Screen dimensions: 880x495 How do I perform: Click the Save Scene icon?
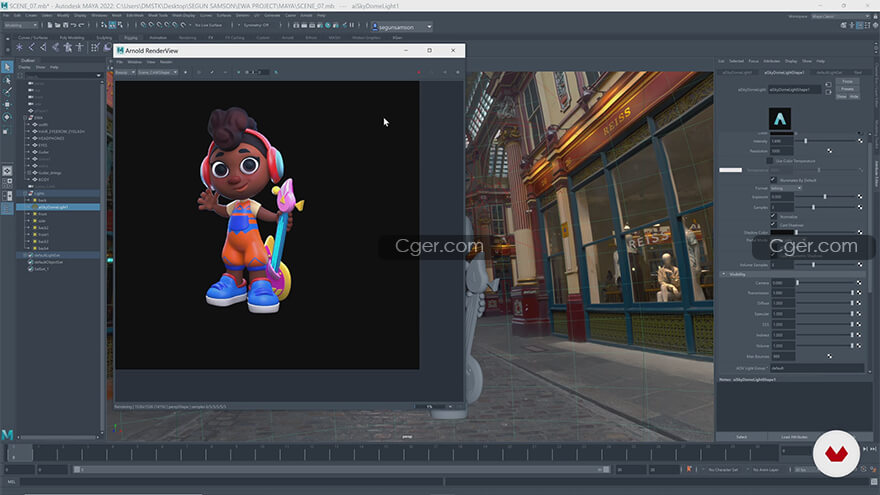(65, 25)
